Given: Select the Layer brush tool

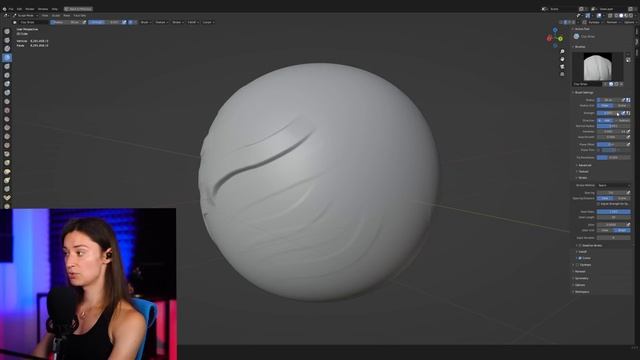Looking at the screenshot, I should tap(7, 75).
